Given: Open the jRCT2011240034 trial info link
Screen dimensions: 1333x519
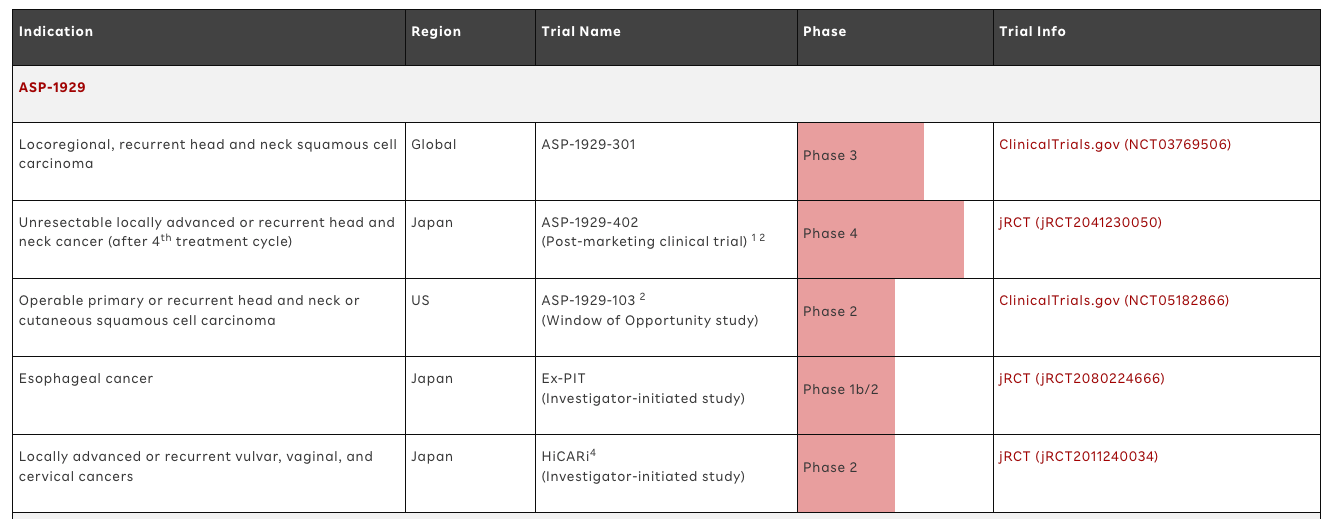Looking at the screenshot, I should point(1078,457).
